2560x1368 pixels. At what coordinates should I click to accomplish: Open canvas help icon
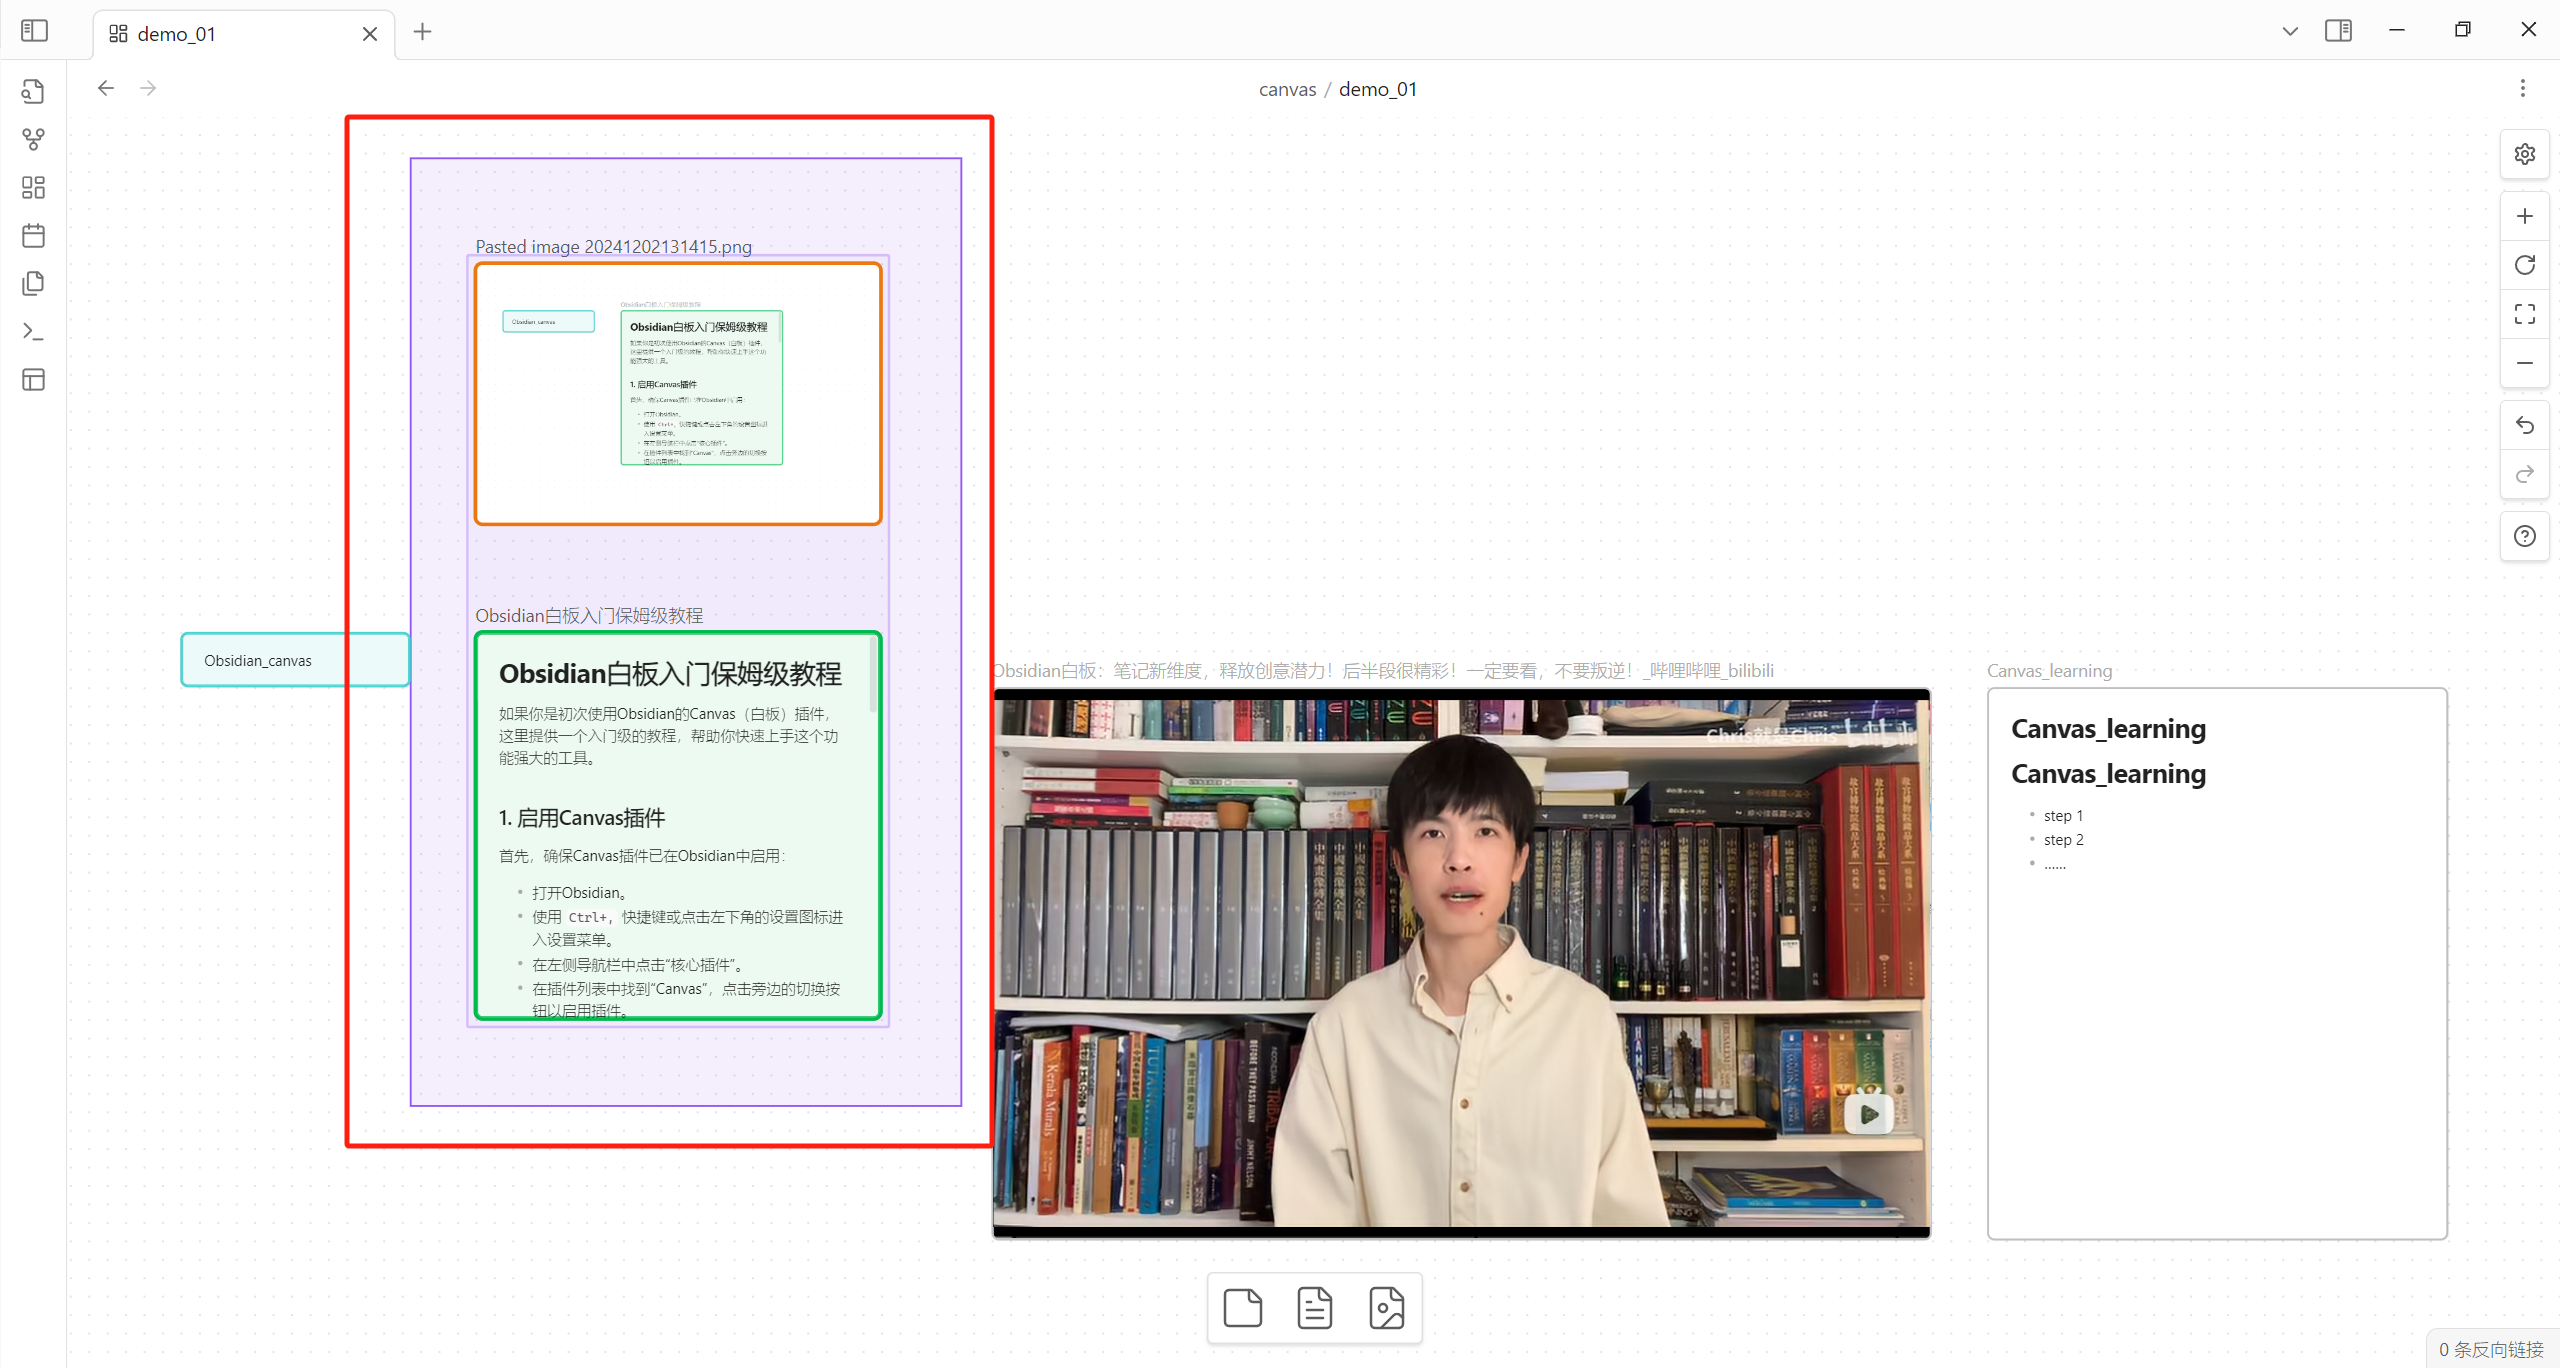(x=2524, y=536)
